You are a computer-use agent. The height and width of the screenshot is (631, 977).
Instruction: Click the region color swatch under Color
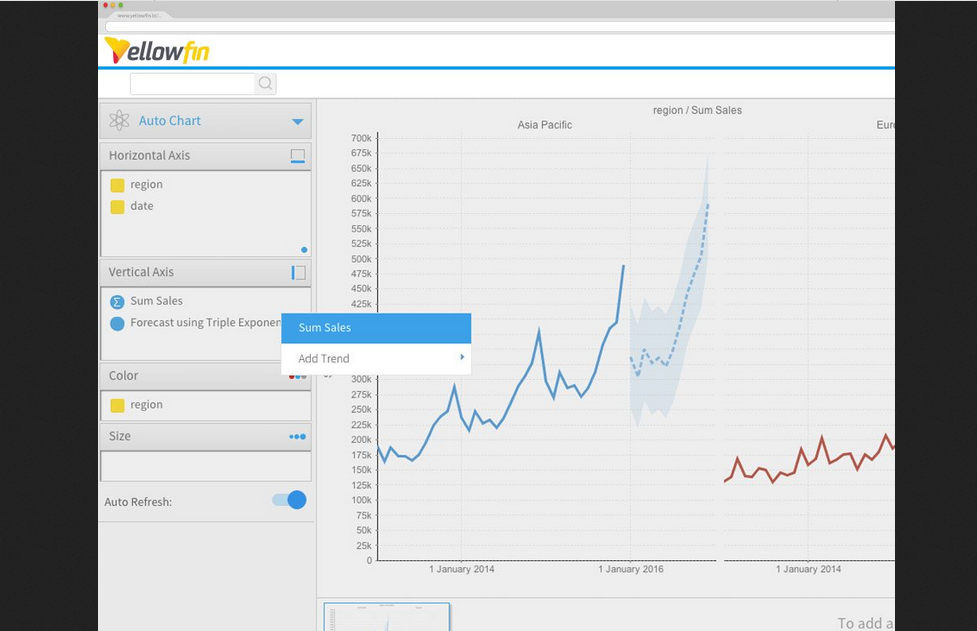117,405
